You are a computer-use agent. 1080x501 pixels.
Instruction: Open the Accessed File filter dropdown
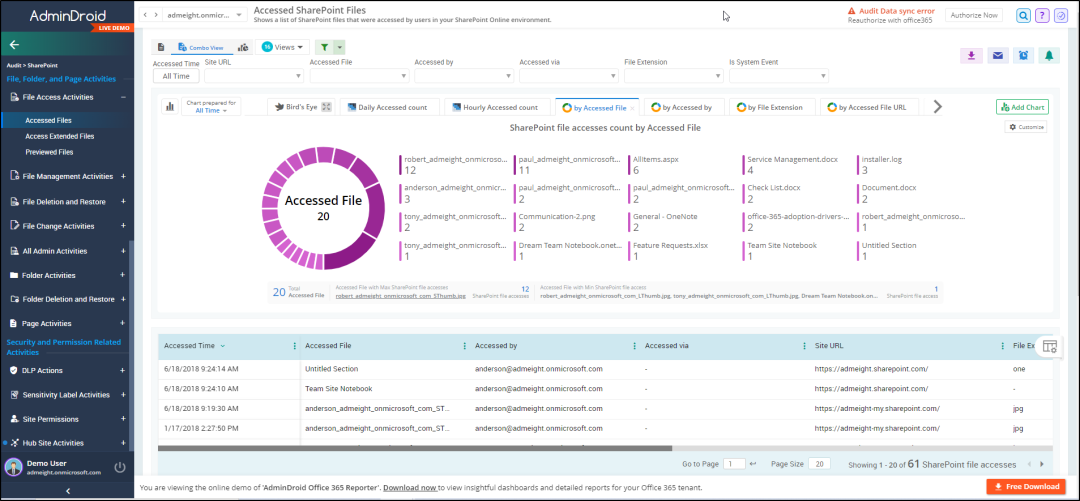tap(359, 76)
